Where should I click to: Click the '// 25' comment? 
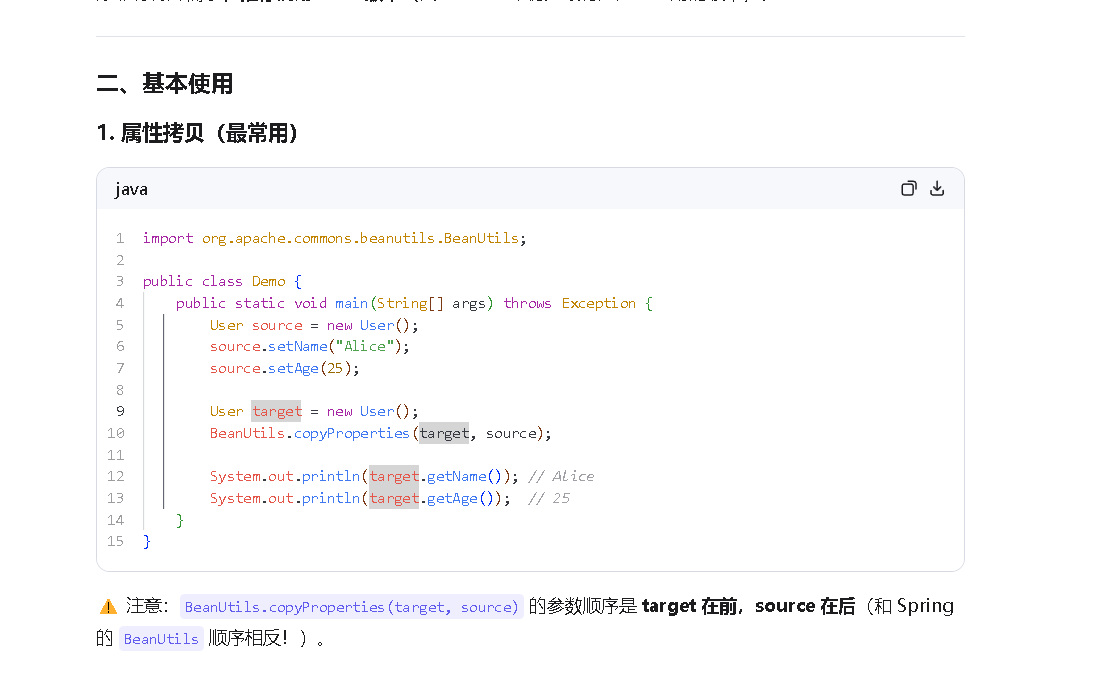(x=549, y=498)
